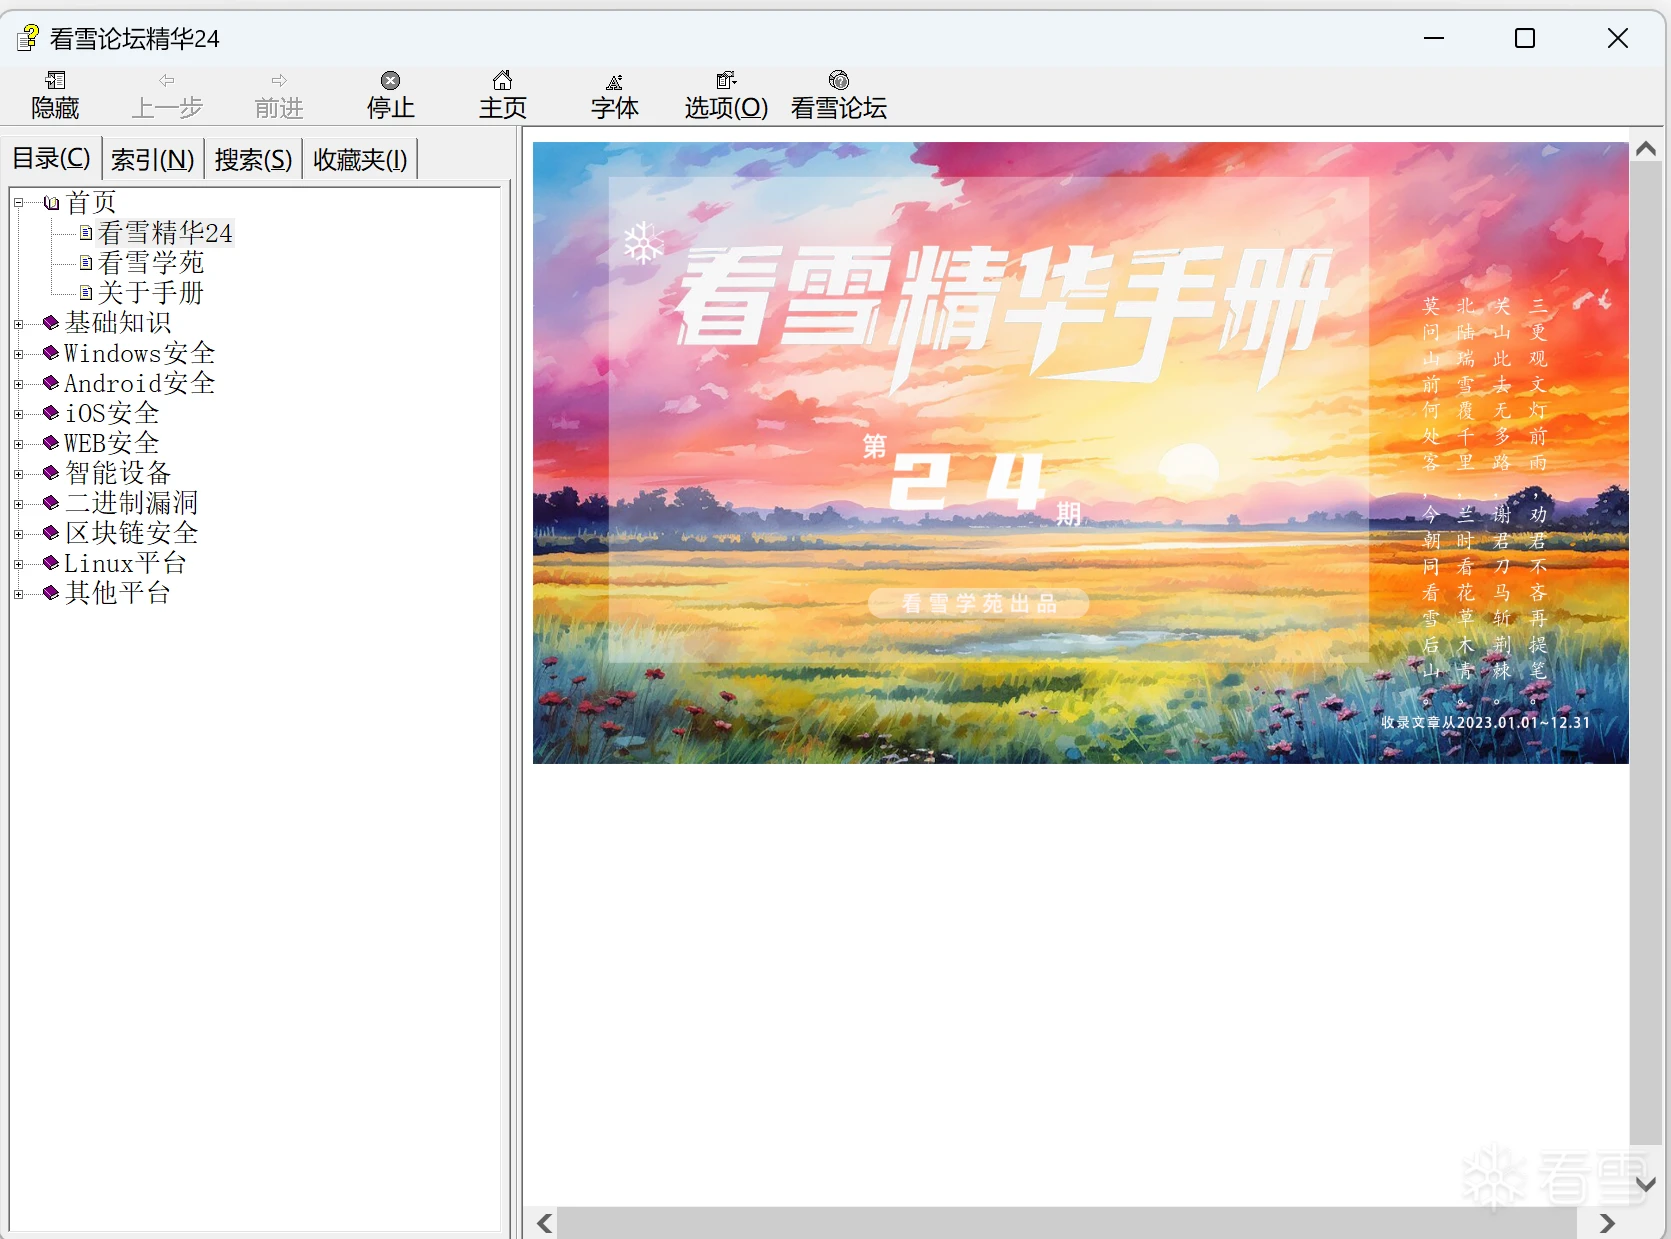
Task: Click the purple book icon beside 区块链安全
Action: coord(51,533)
